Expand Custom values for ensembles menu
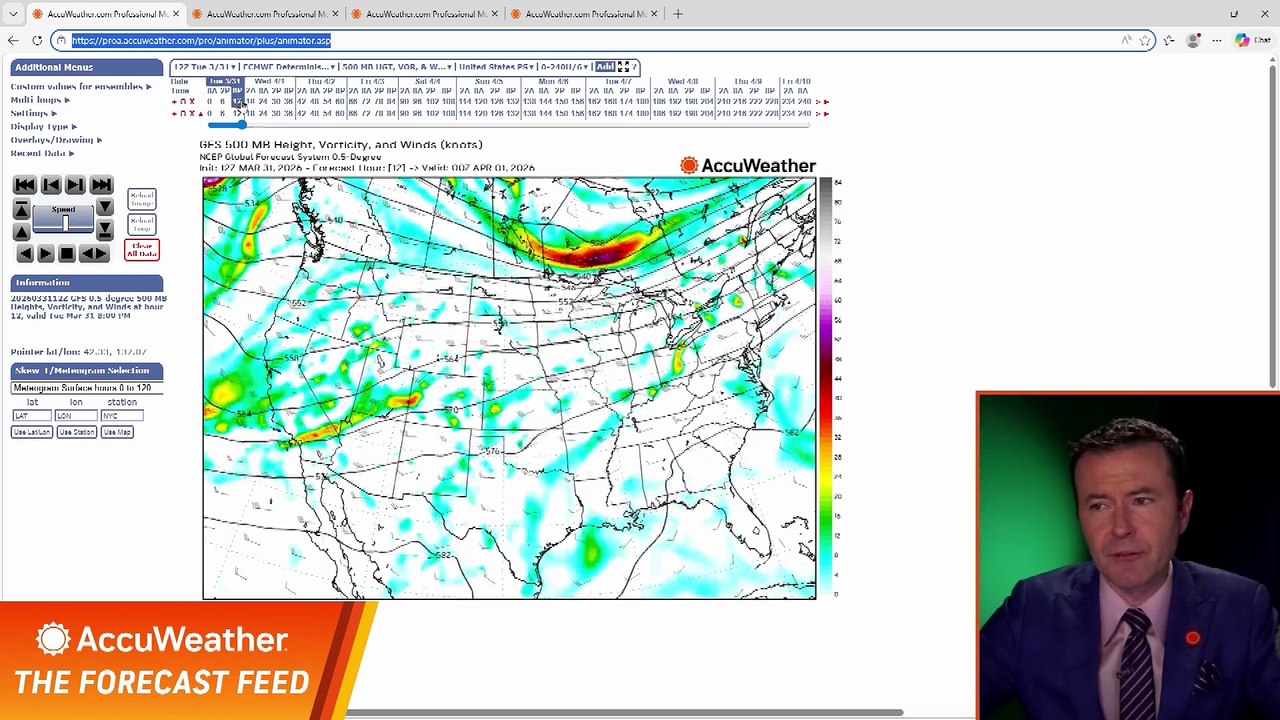 click(x=81, y=87)
